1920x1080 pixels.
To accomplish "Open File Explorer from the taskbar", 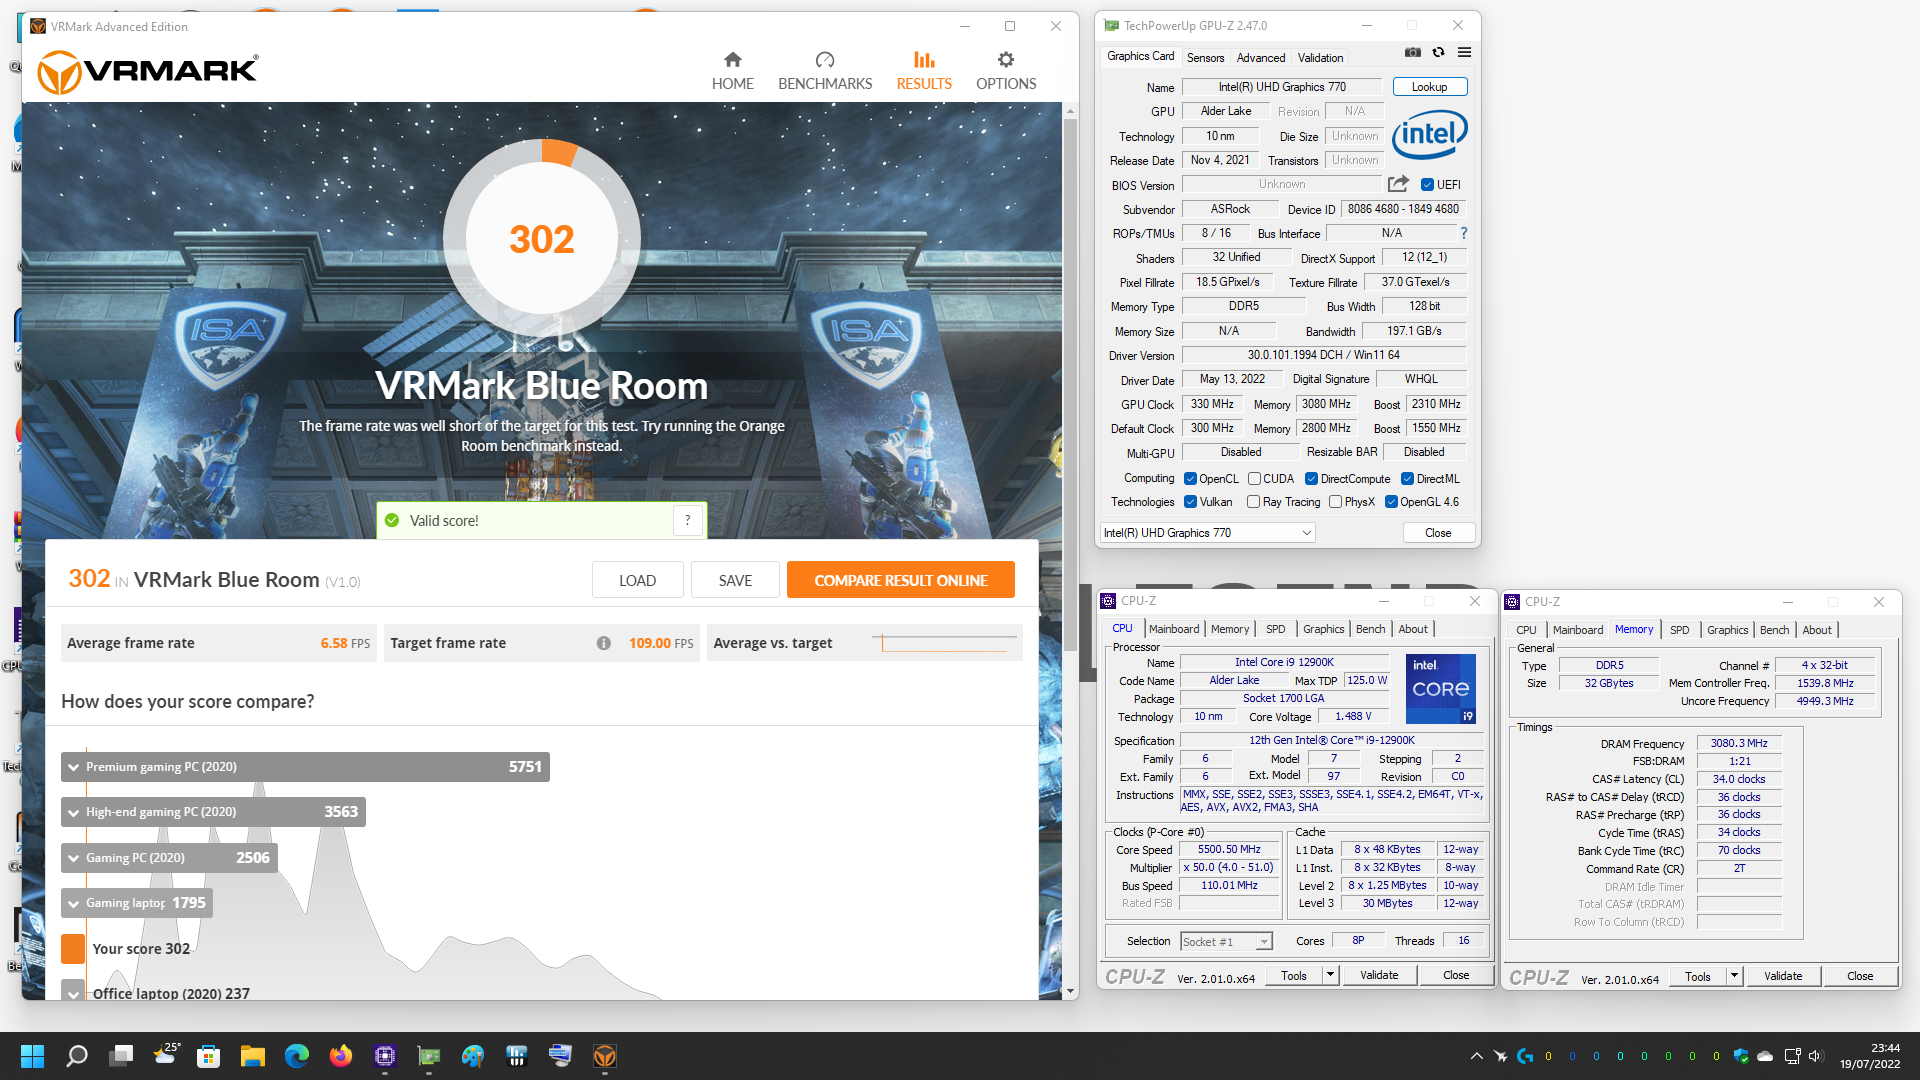I will [253, 1056].
